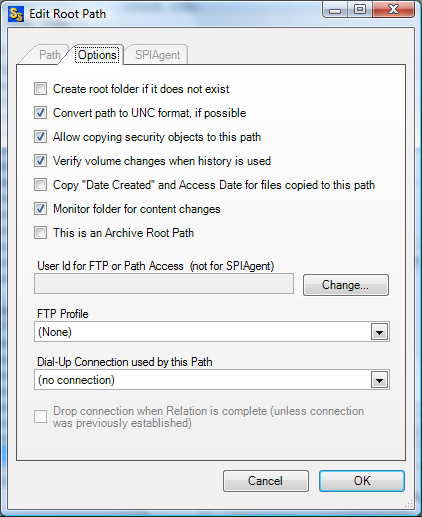The height and width of the screenshot is (517, 422).
Task: Confirm with the OK button
Action: tap(362, 481)
